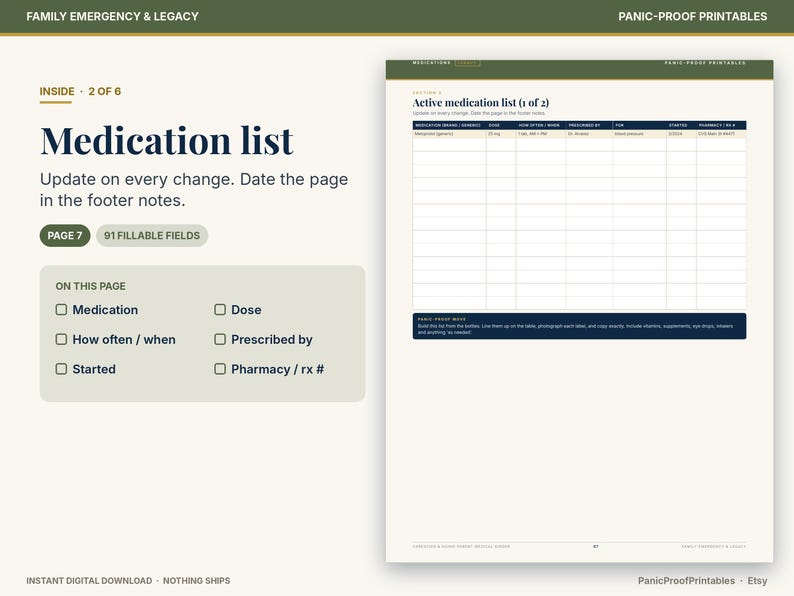Click FAMILY EMERGENCY & LEGACY header text
This screenshot has height=596, width=794.
[x=112, y=16]
